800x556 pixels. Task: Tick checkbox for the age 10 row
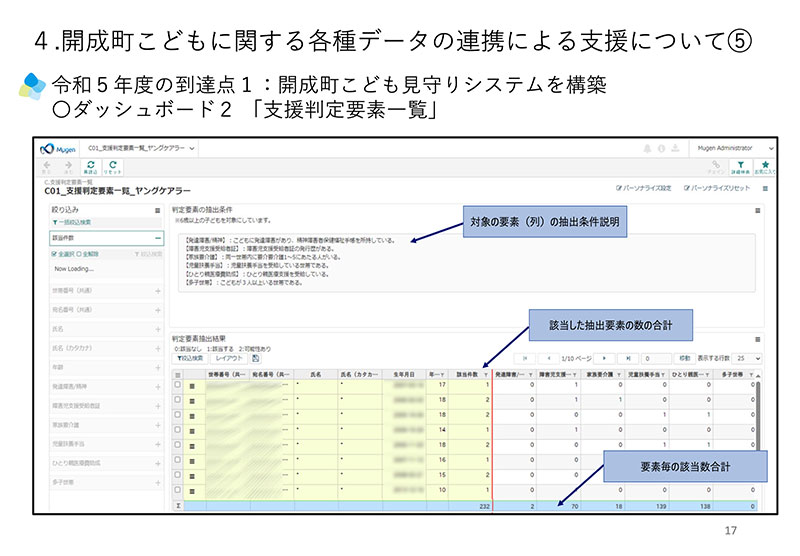[x=178, y=490]
